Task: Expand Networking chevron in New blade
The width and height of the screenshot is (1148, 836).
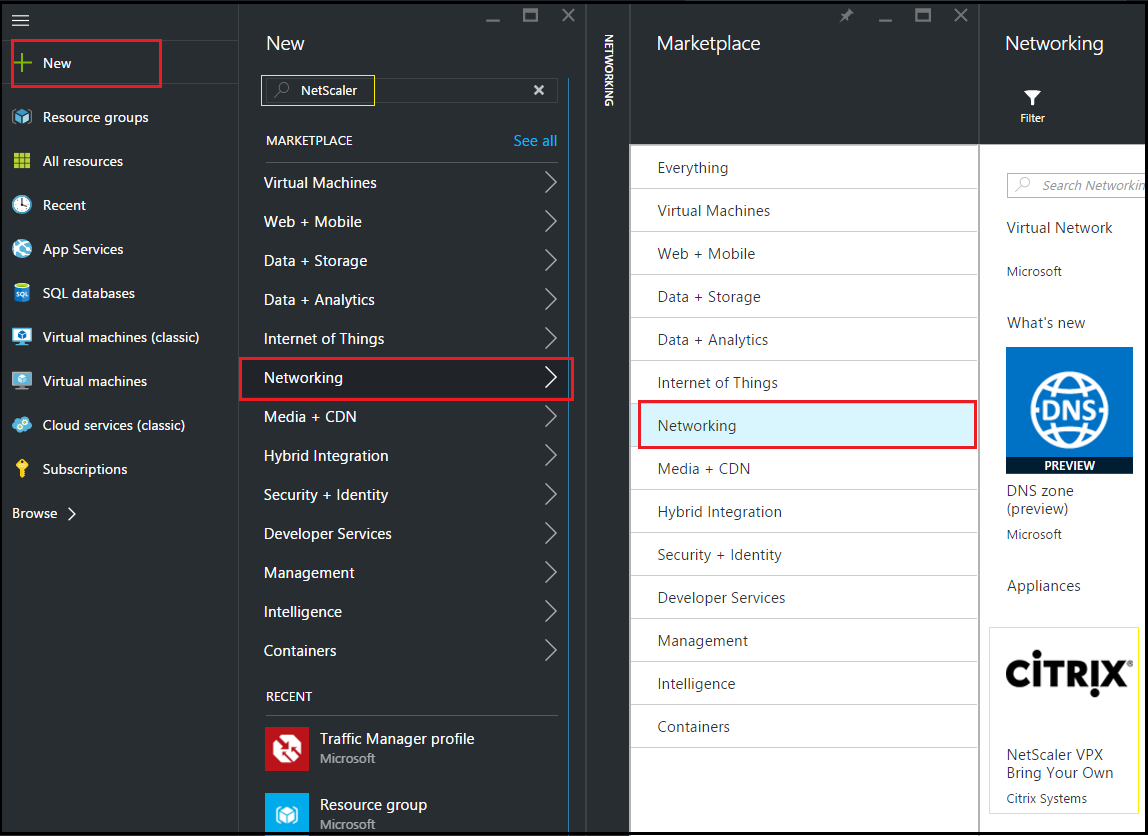Action: point(551,378)
